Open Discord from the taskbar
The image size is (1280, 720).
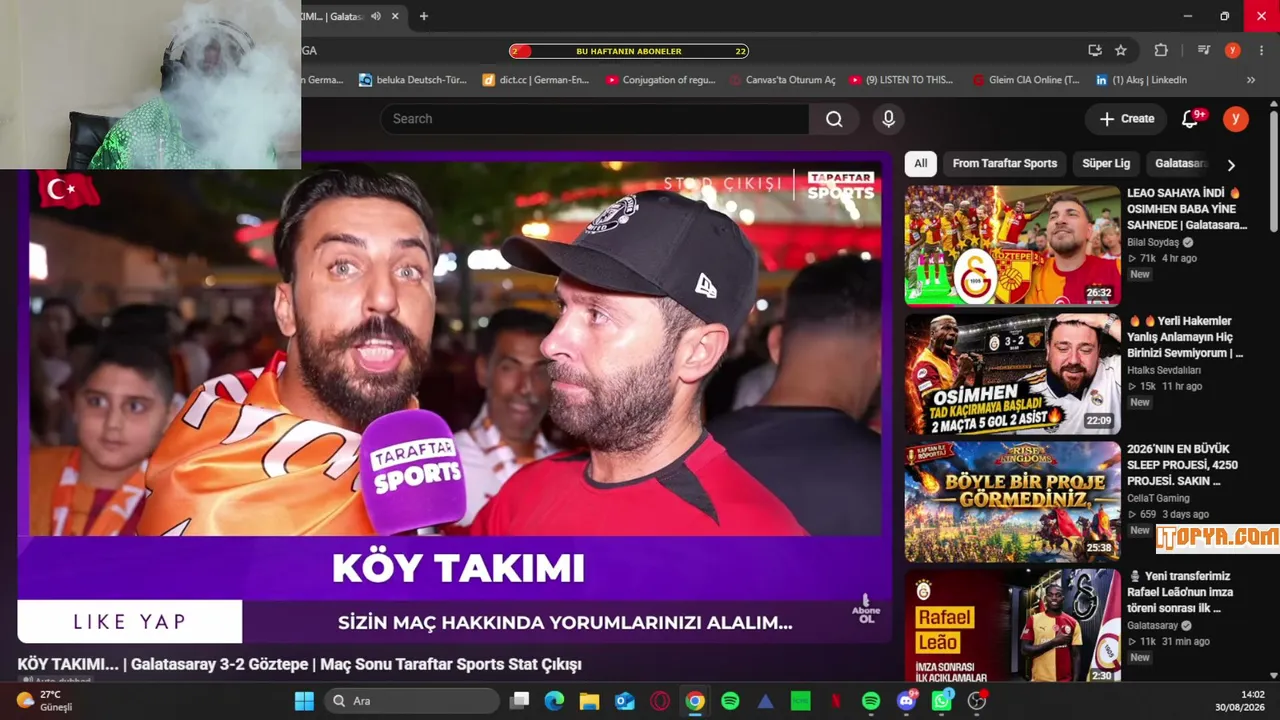point(907,701)
